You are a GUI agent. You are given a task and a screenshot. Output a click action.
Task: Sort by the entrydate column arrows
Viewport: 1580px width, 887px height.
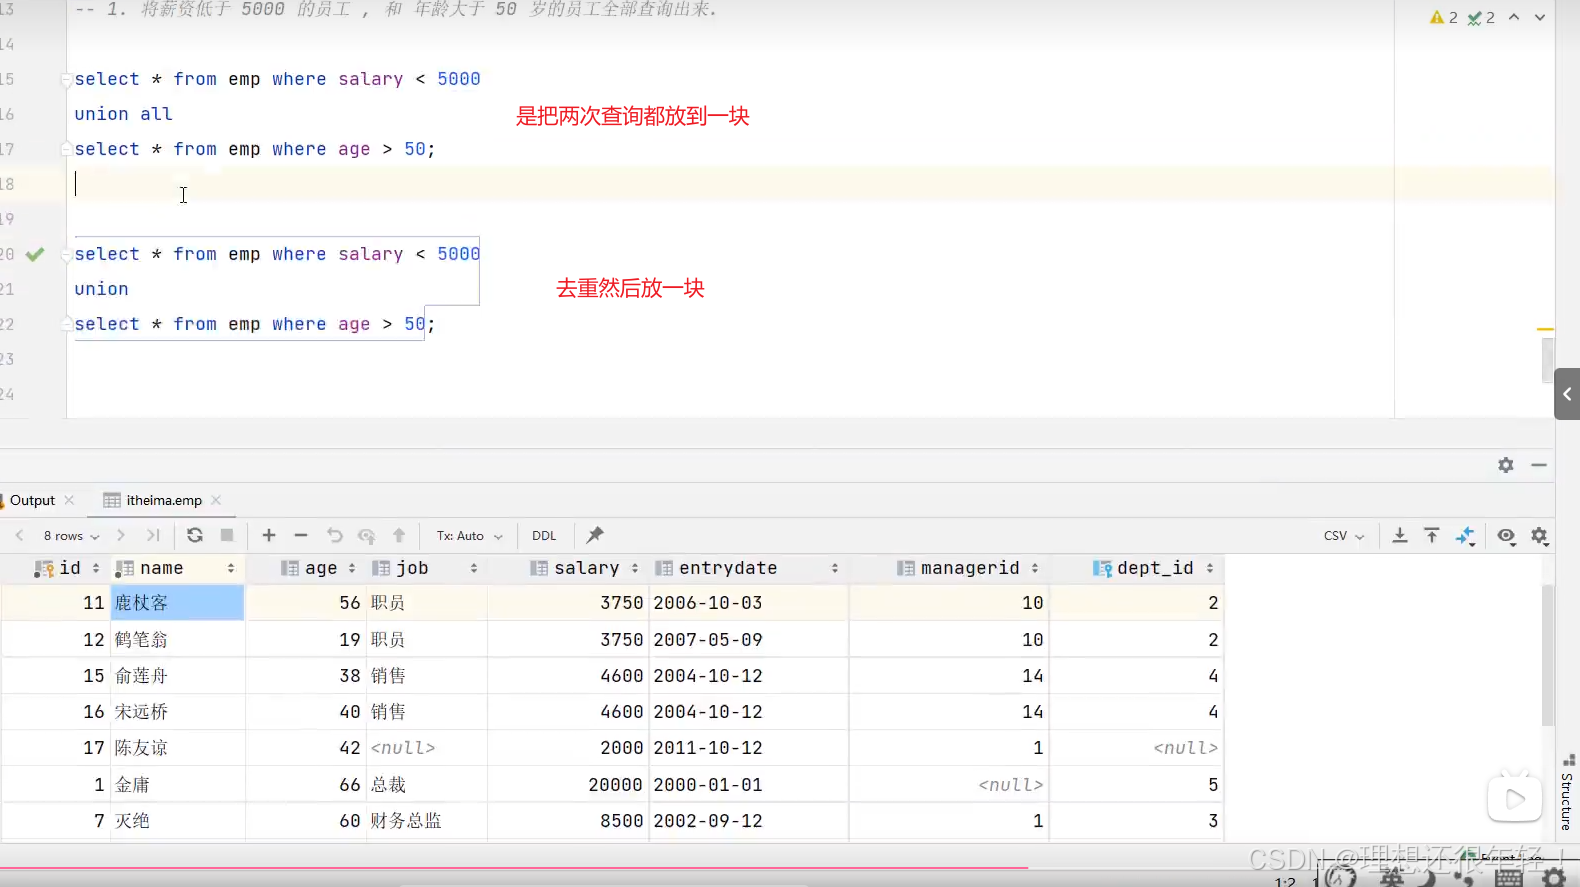[835, 568]
